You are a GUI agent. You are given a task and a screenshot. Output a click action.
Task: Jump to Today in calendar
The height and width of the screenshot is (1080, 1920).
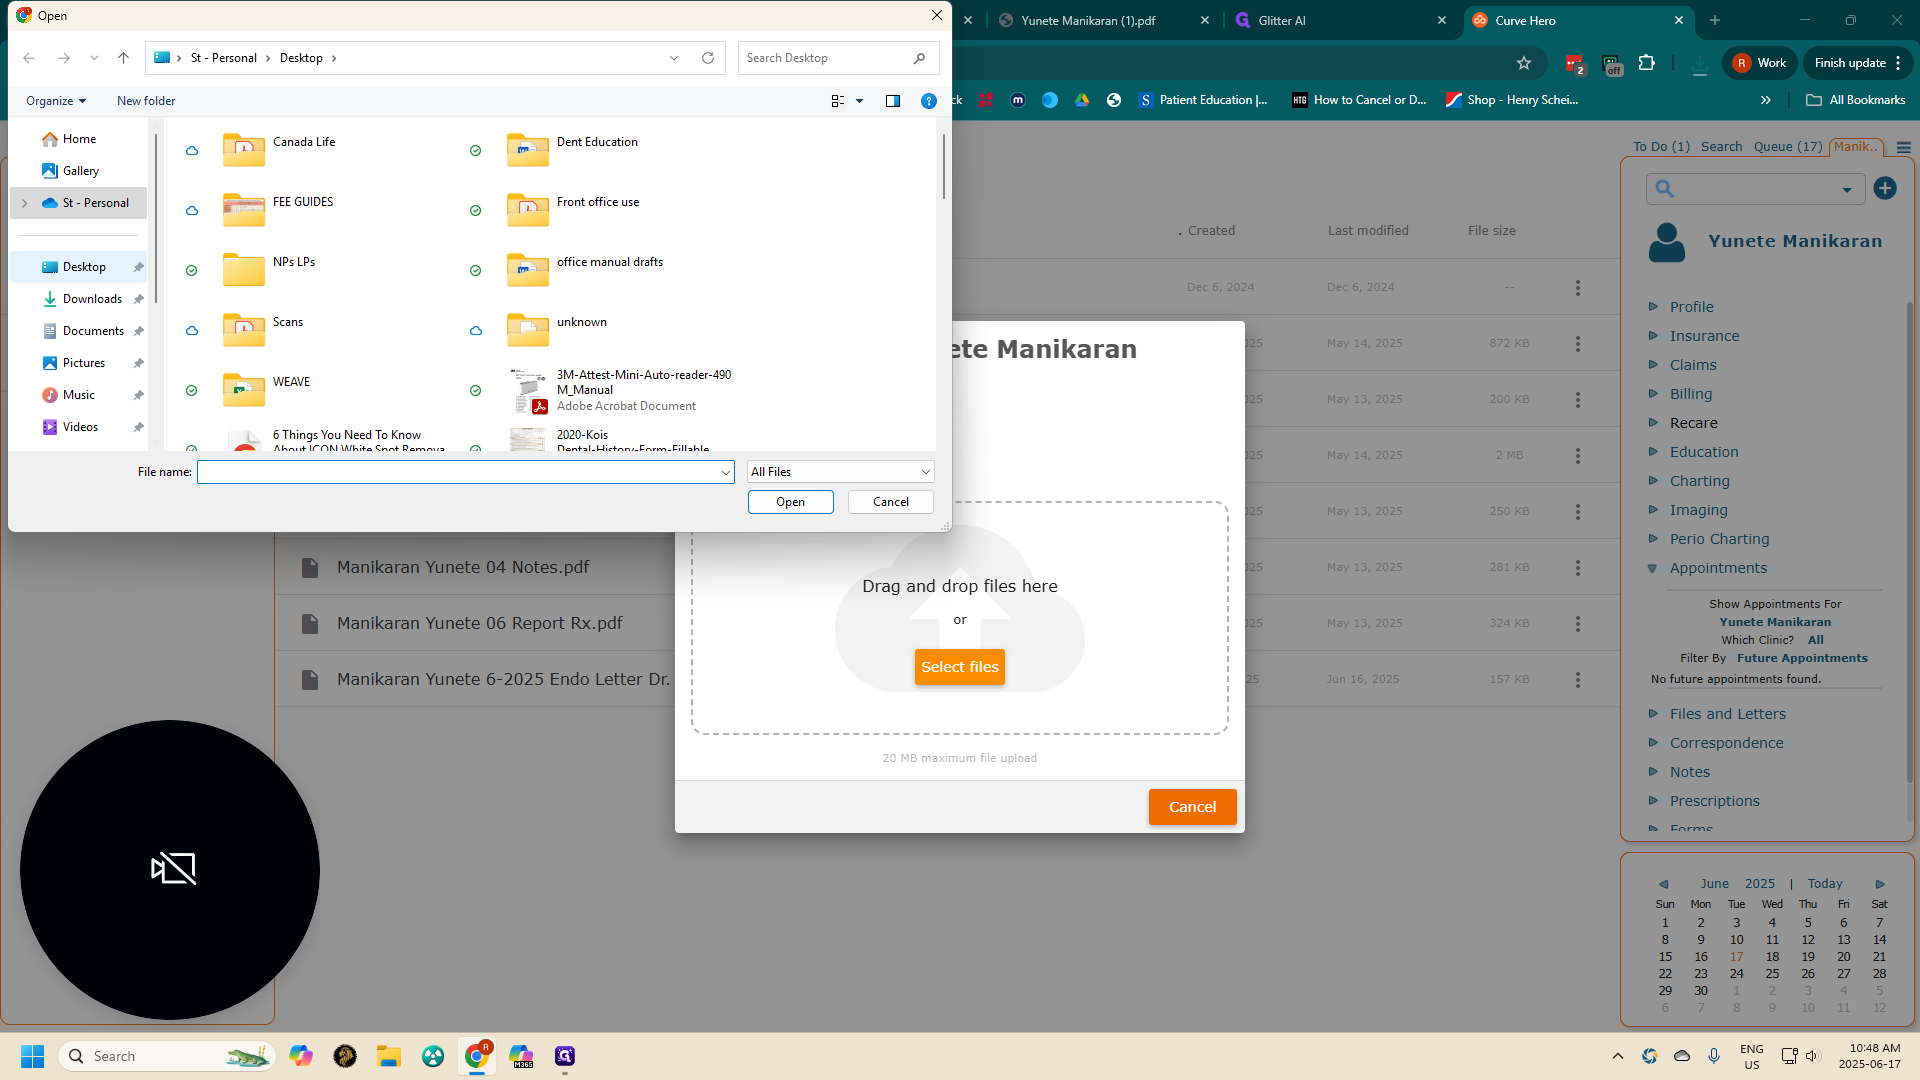click(1825, 884)
